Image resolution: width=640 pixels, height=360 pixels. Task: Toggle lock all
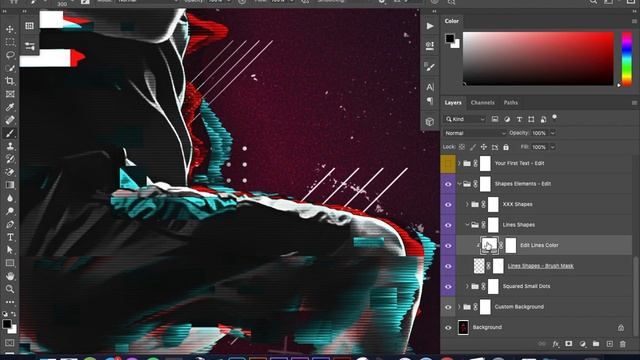506,147
